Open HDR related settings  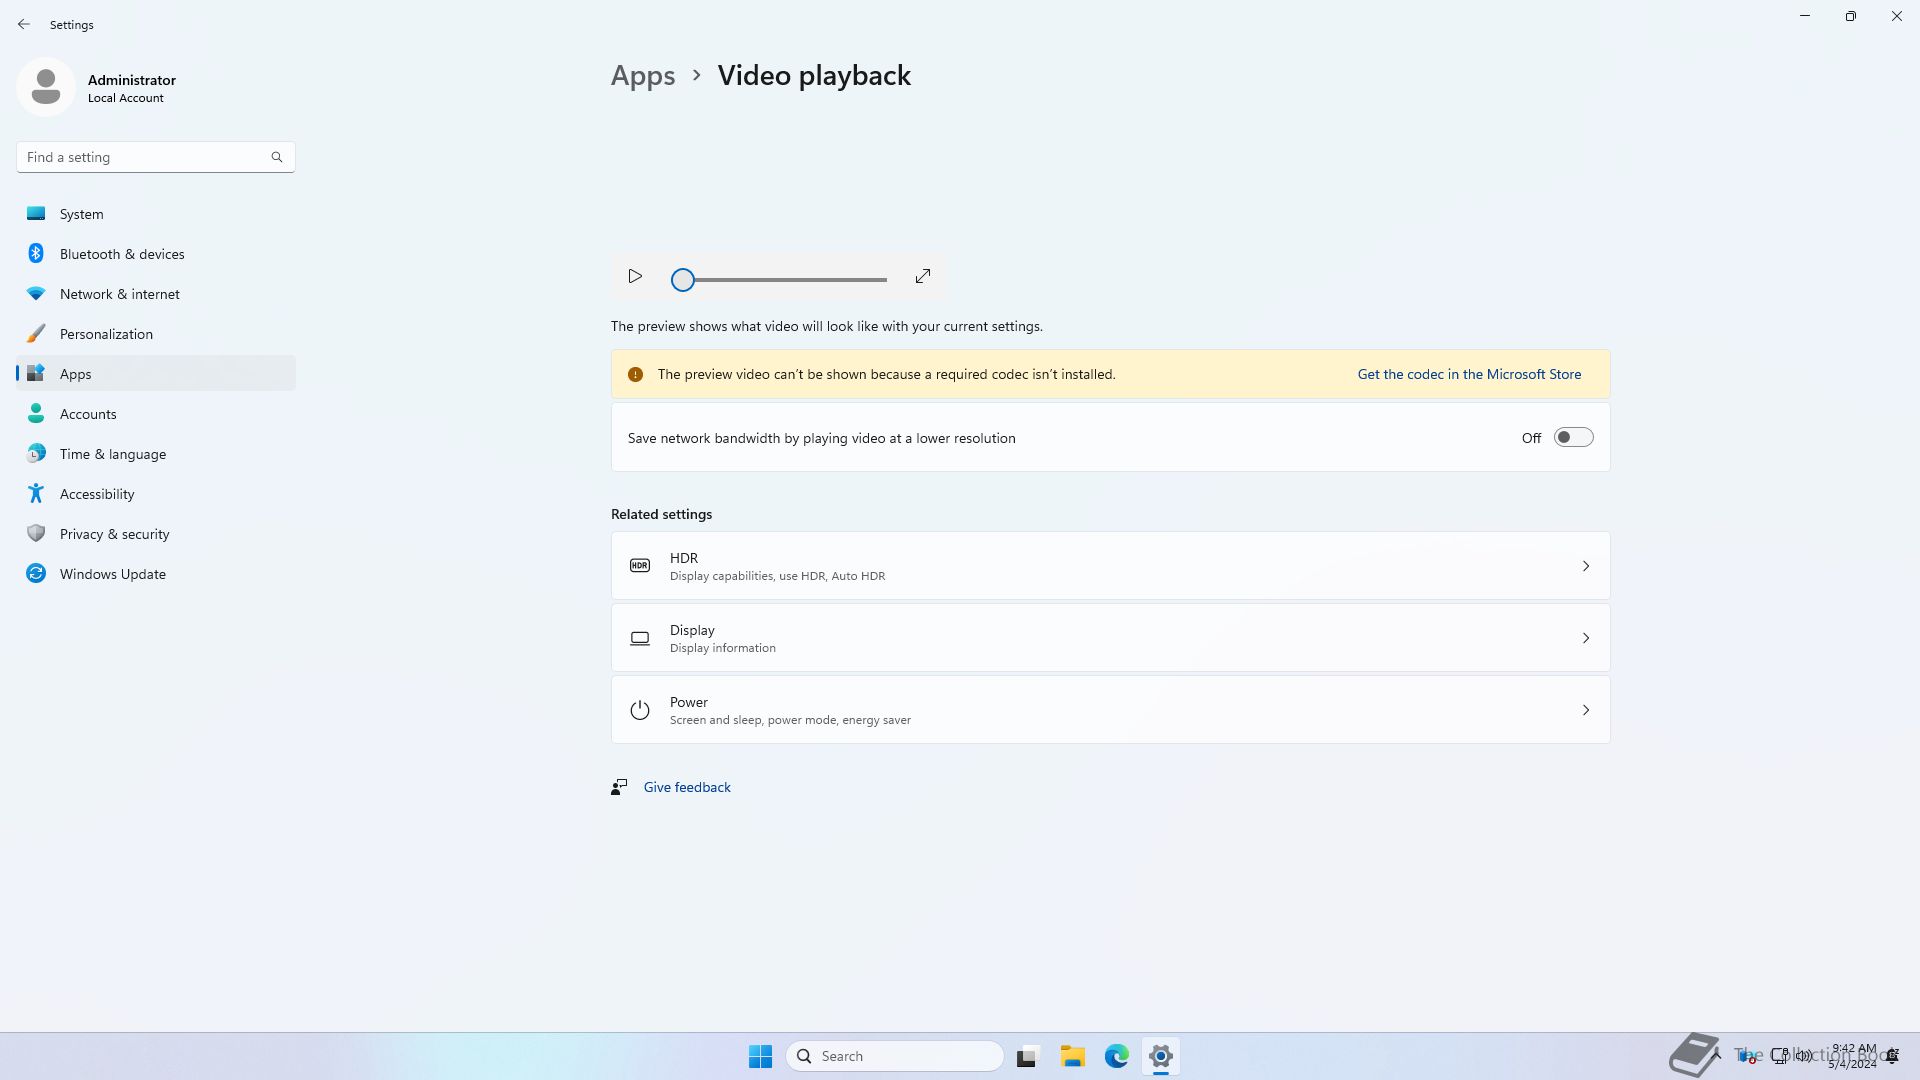1110,566
